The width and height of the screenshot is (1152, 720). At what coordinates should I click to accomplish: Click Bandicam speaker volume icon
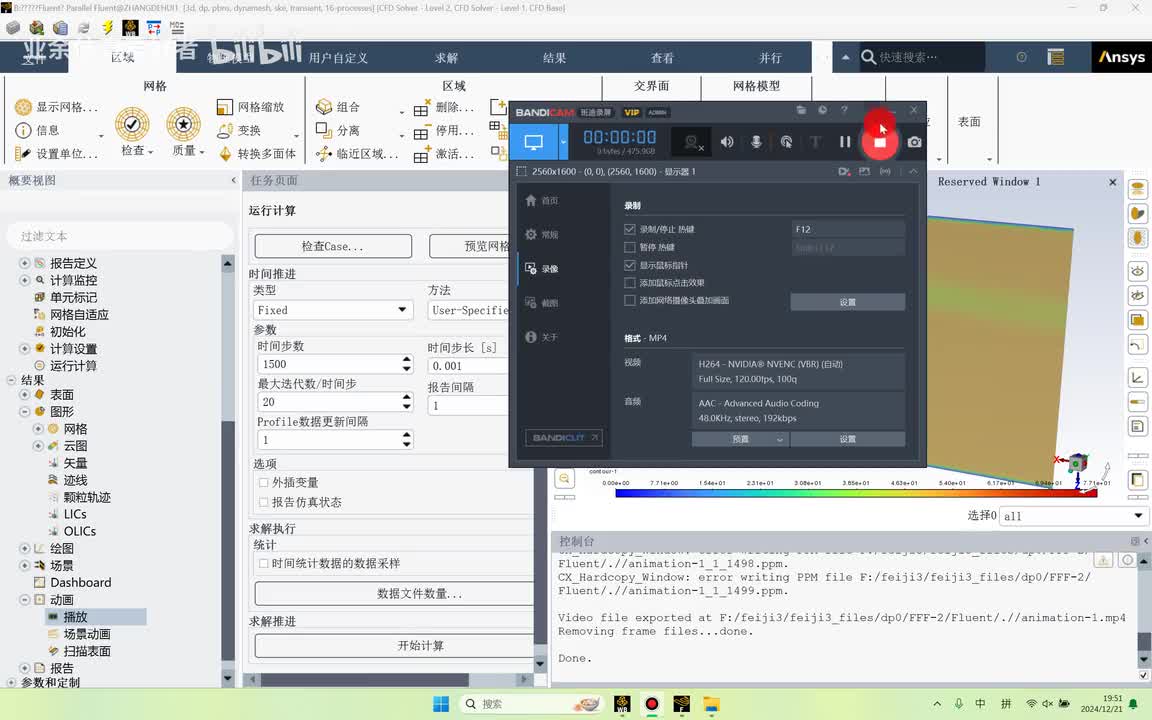pos(727,142)
